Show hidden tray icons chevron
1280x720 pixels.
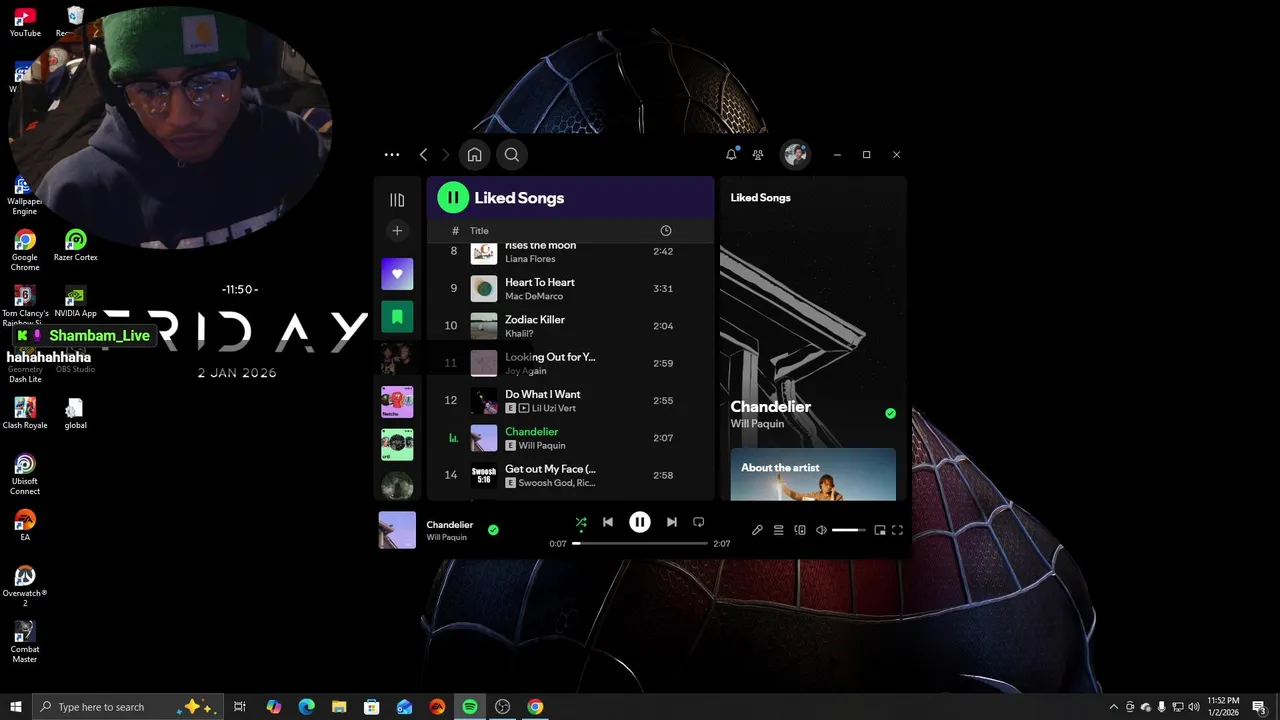click(1114, 707)
